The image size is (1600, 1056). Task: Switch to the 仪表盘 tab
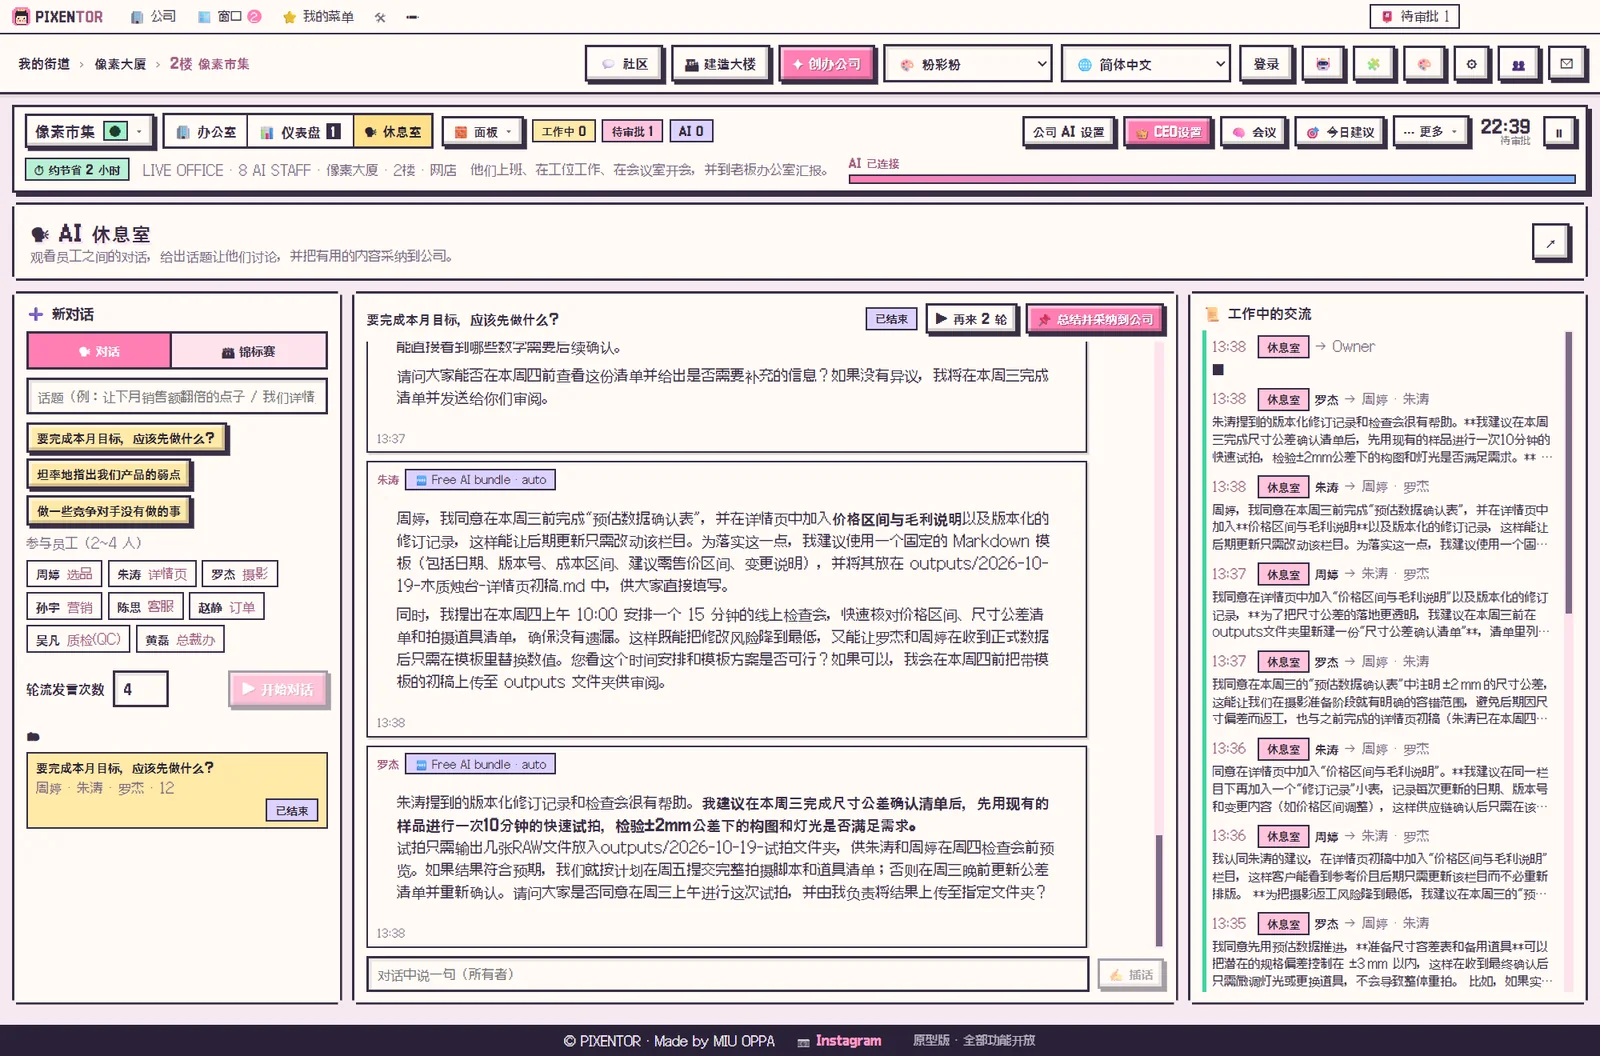[x=300, y=132]
